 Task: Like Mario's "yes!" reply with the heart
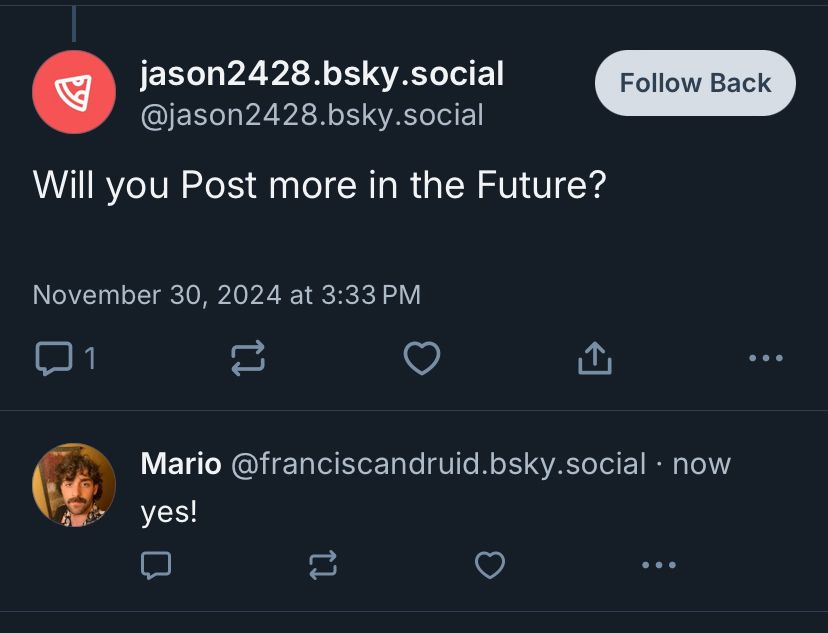pyautogui.click(x=490, y=565)
